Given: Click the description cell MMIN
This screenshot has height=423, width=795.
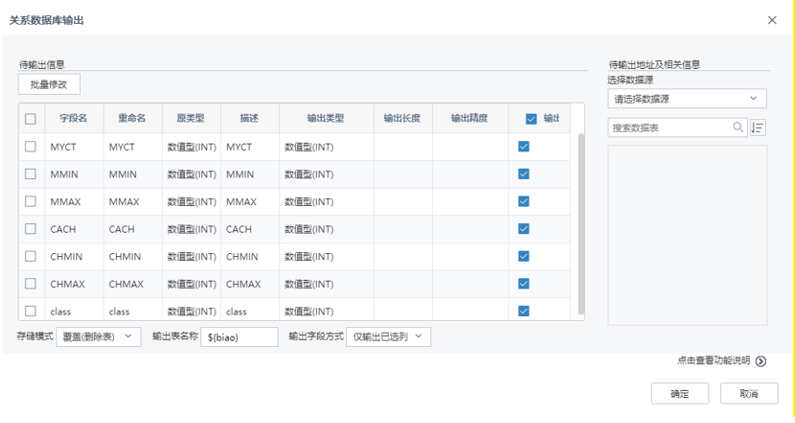Looking at the screenshot, I should pyautogui.click(x=250, y=174).
